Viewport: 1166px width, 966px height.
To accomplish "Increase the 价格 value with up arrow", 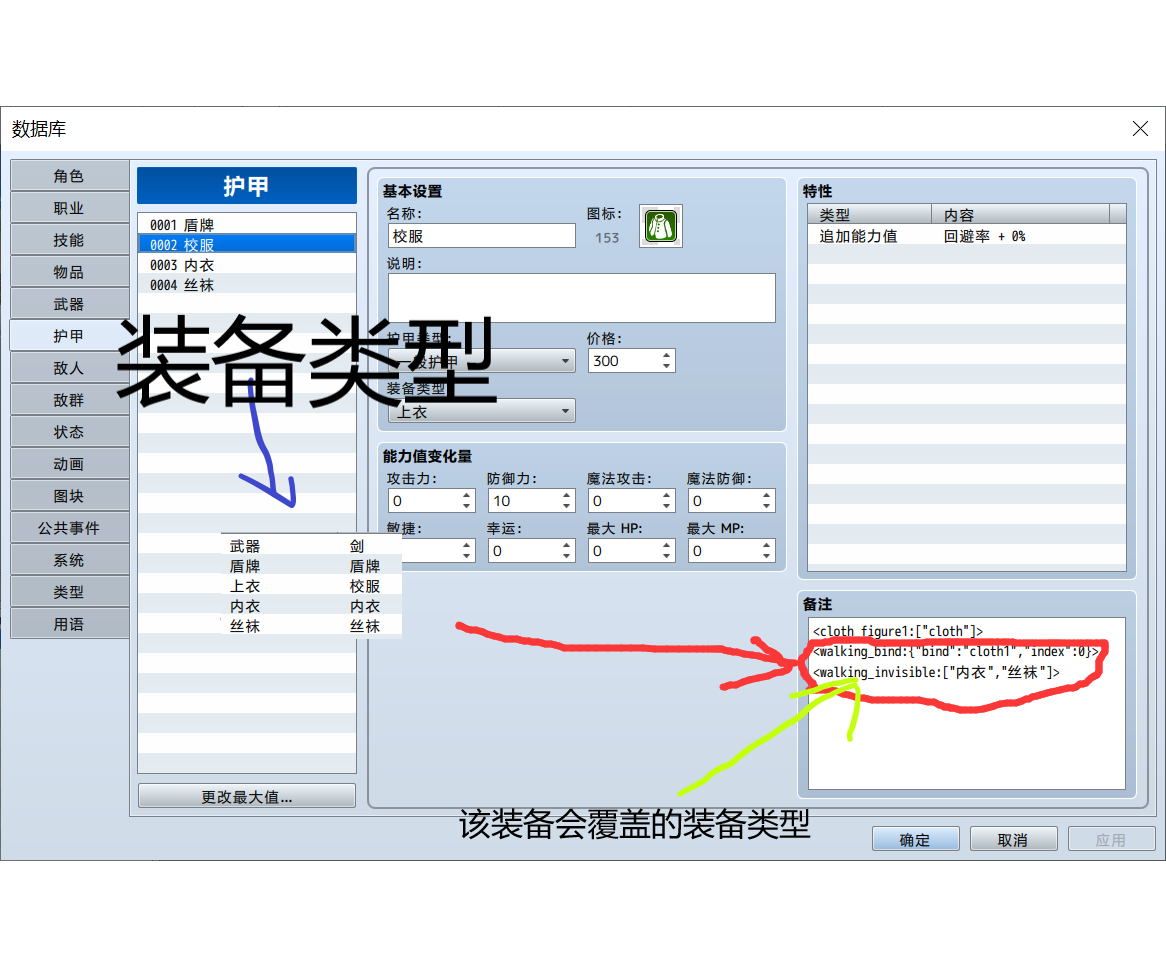I will (666, 355).
